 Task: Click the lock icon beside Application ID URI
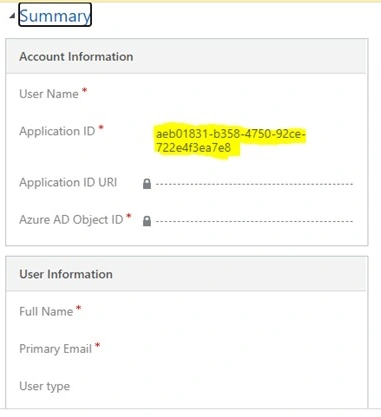(147, 184)
